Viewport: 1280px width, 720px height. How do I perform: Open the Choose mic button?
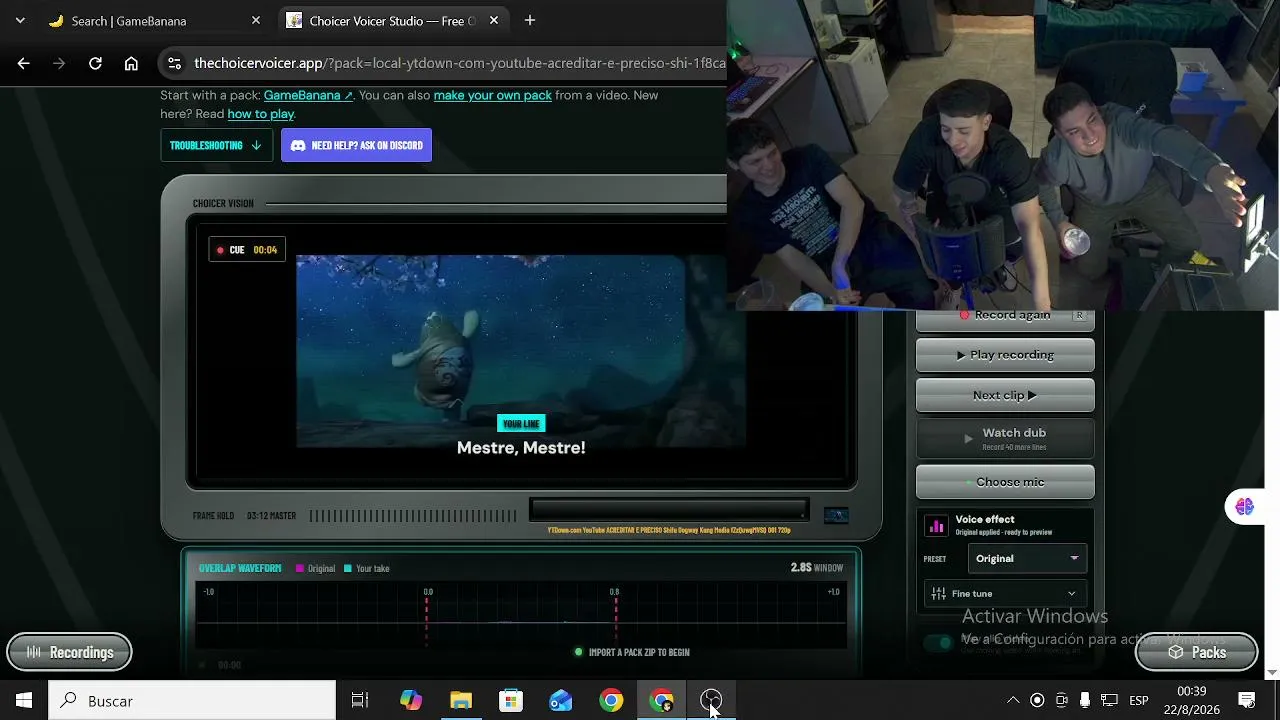(1005, 482)
